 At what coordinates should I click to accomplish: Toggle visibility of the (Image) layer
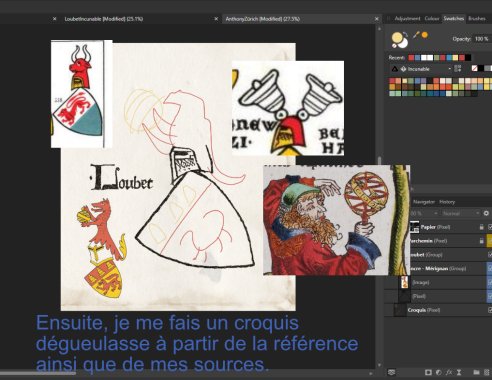490,282
